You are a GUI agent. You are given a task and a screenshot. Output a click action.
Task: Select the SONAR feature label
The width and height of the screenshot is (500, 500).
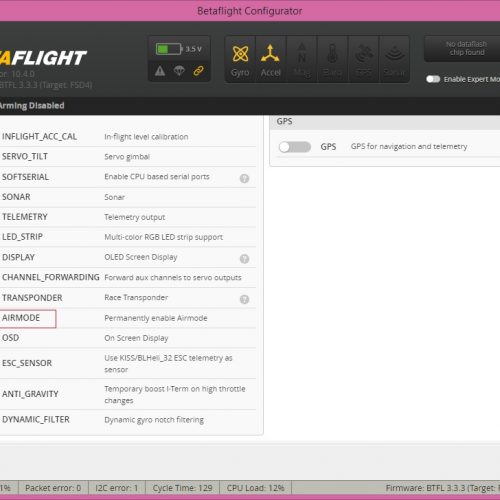coord(16,197)
